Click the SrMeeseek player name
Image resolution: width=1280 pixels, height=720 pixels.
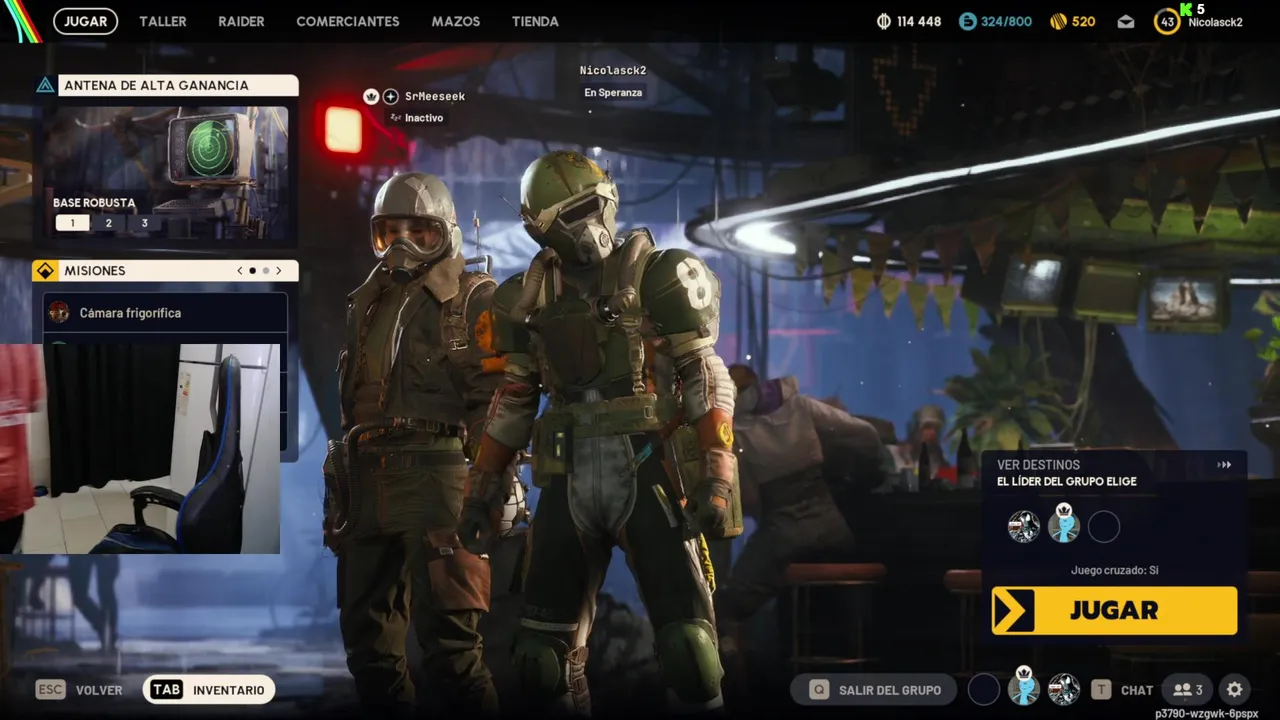click(435, 97)
